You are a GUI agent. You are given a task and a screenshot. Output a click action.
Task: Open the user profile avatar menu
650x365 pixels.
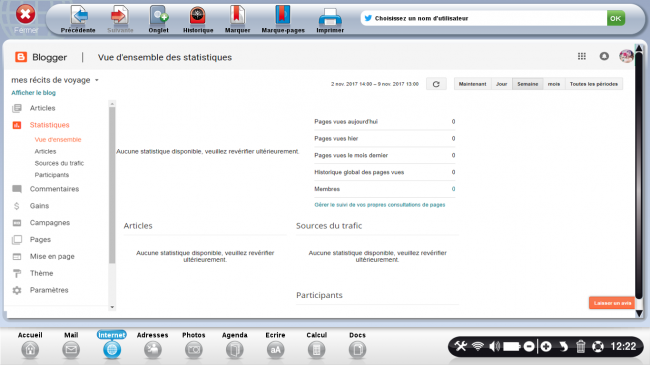tap(626, 56)
